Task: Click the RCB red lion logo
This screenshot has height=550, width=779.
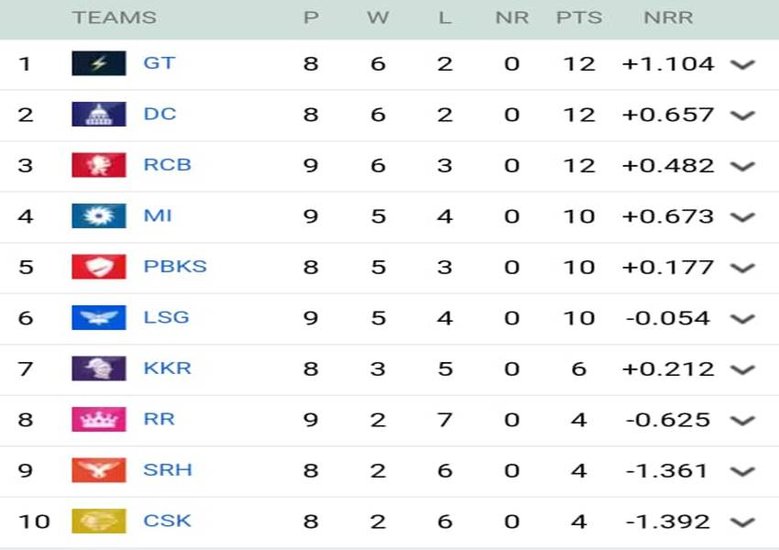Action: tap(99, 165)
